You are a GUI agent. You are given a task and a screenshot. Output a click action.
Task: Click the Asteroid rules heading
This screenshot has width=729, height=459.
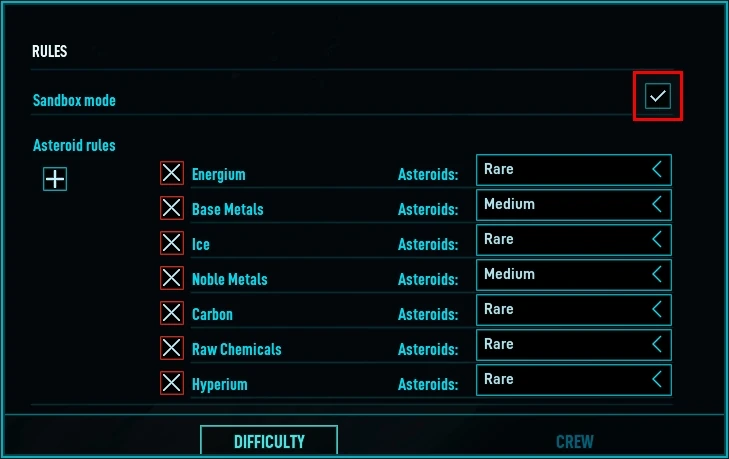click(x=74, y=146)
